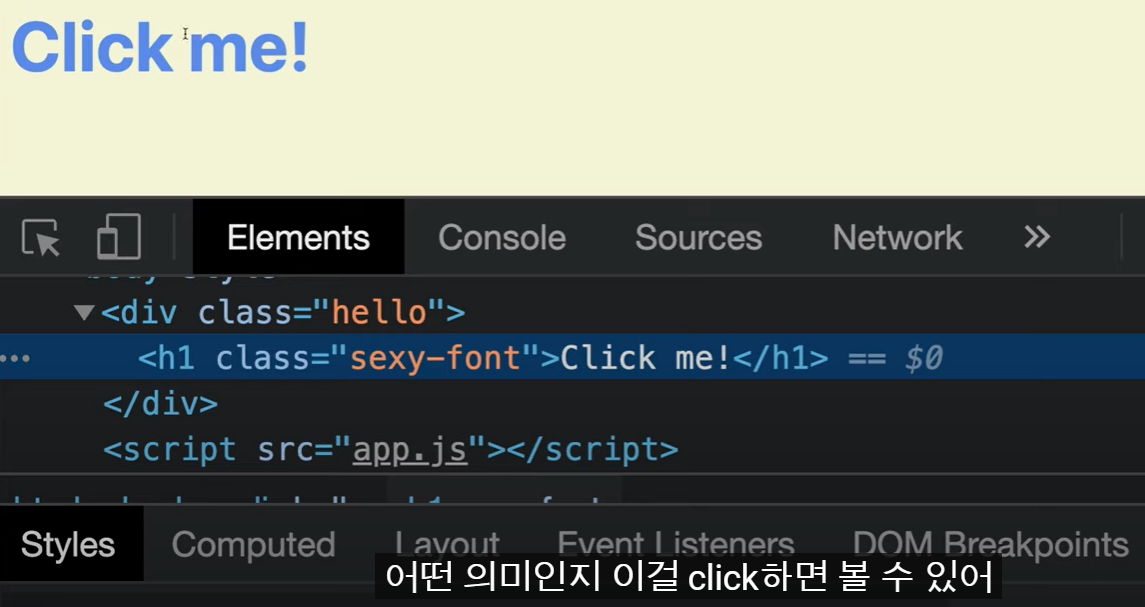Show more DevTools tabs chevron
Image resolution: width=1145 pixels, height=607 pixels.
[x=1036, y=237]
